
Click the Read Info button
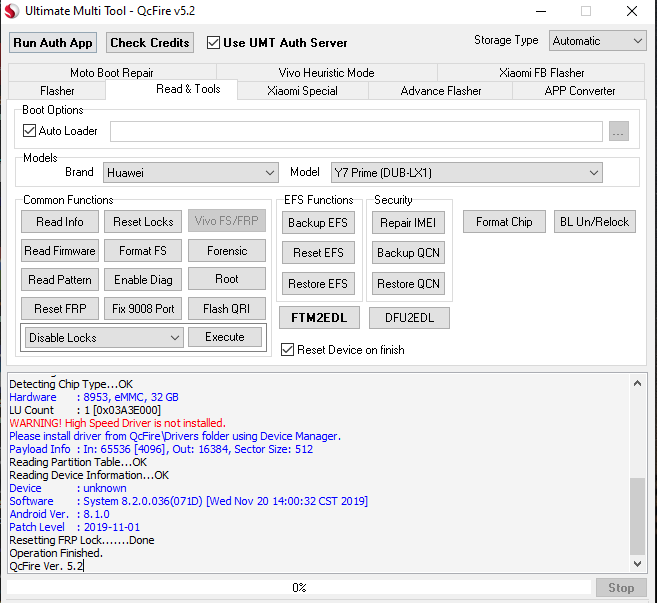(x=60, y=222)
